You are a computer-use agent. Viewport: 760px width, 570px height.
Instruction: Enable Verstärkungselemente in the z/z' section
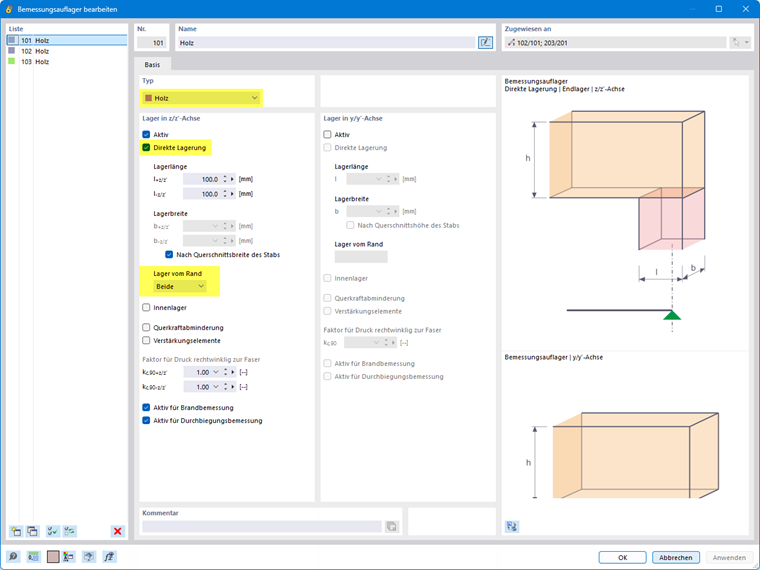pos(146,340)
